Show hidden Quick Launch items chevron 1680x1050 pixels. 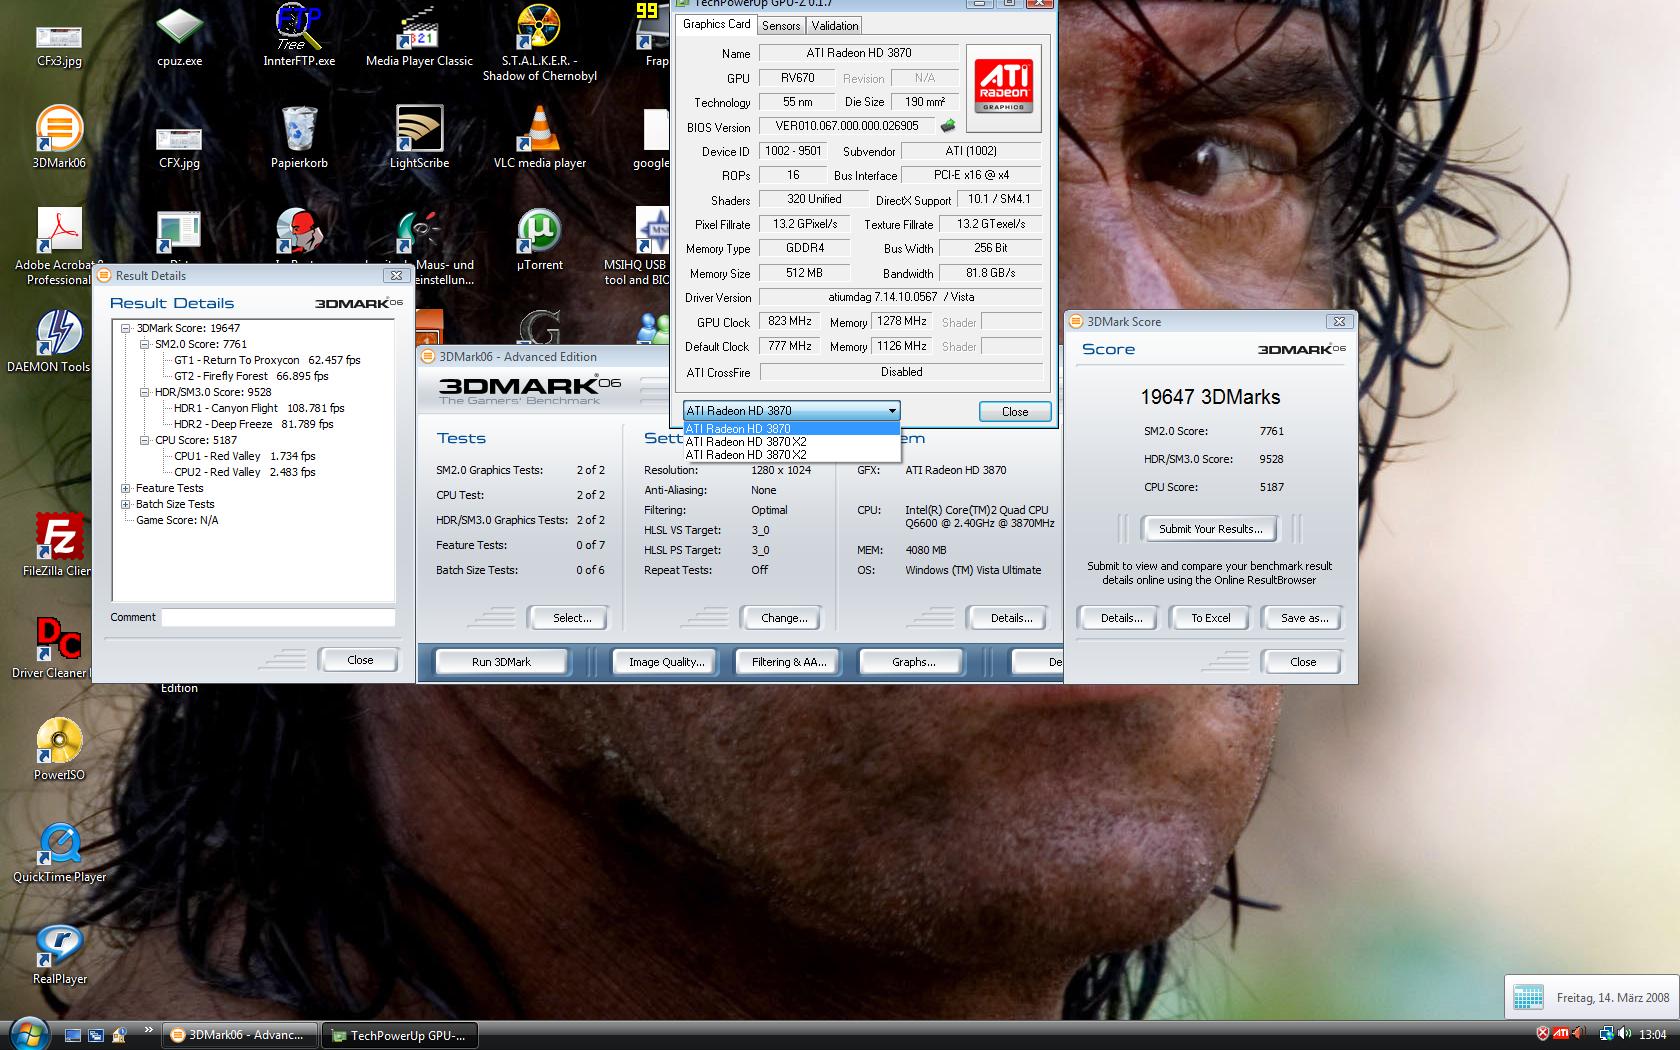pos(149,1029)
